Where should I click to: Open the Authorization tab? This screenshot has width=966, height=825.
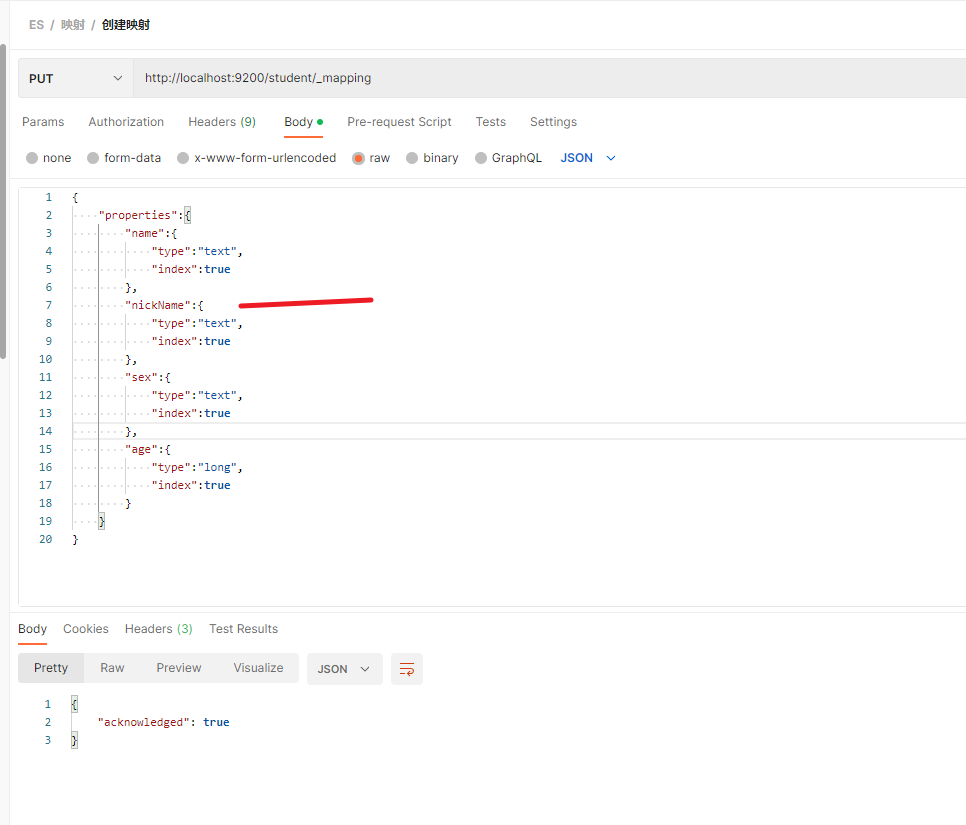tap(126, 122)
